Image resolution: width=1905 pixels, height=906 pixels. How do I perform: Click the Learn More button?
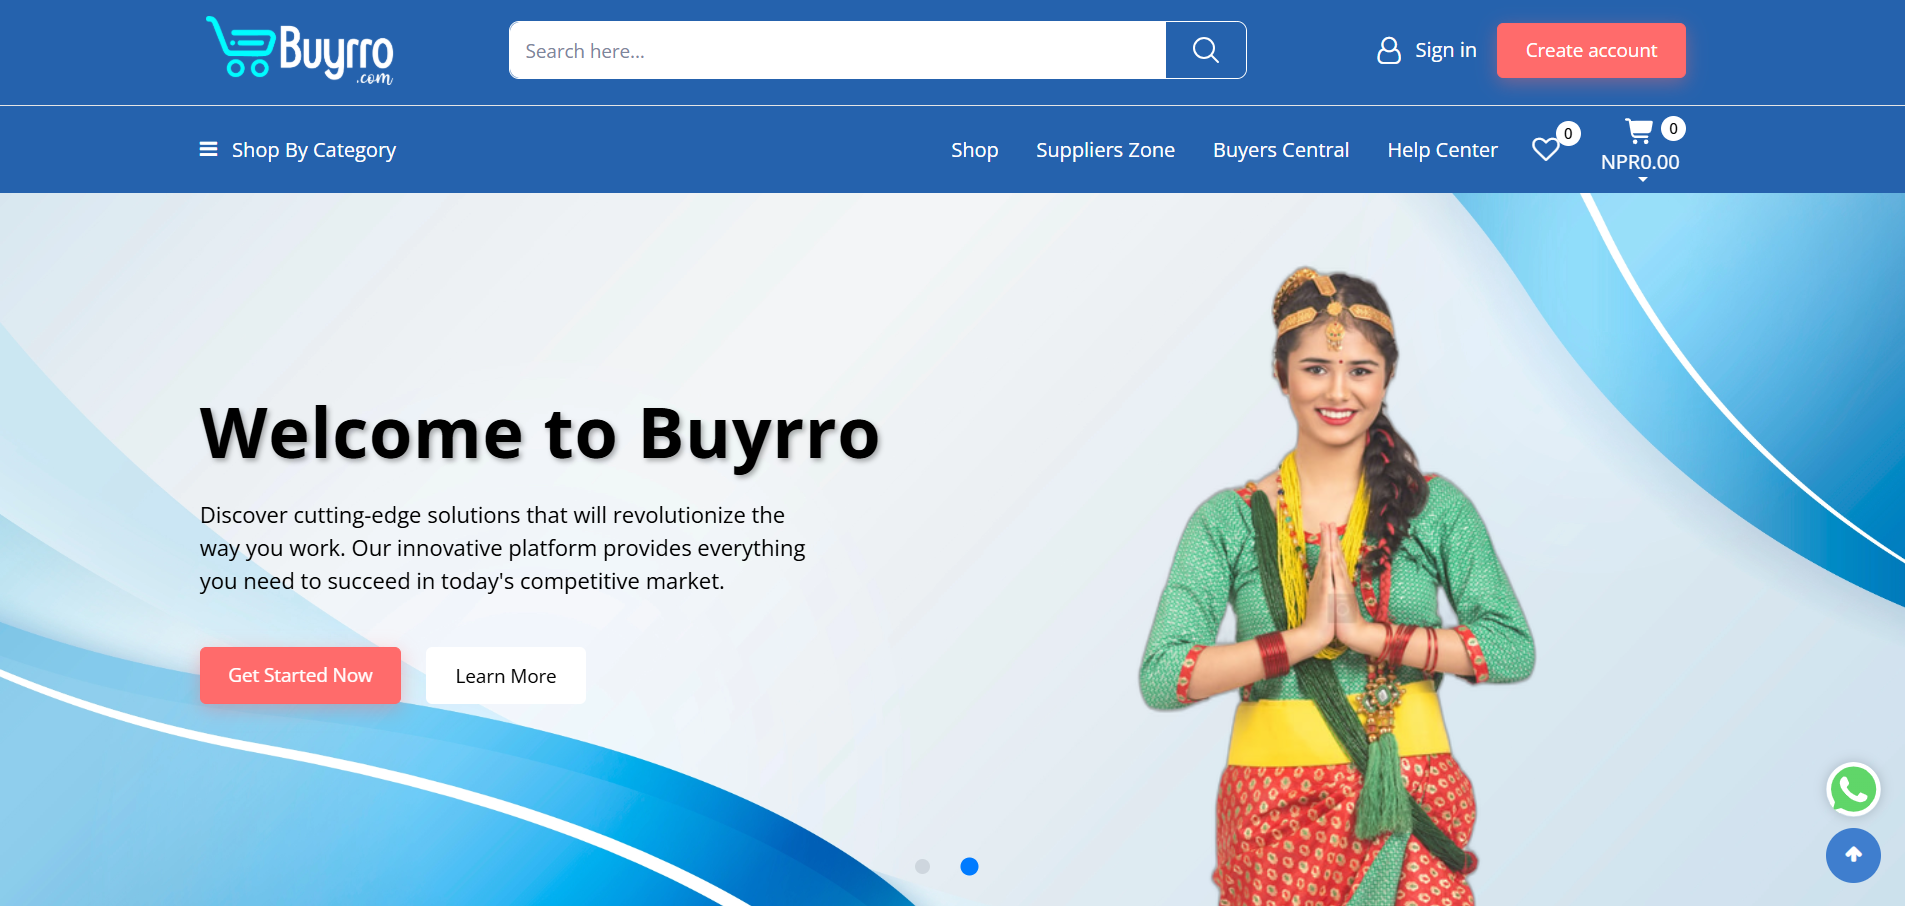505,675
